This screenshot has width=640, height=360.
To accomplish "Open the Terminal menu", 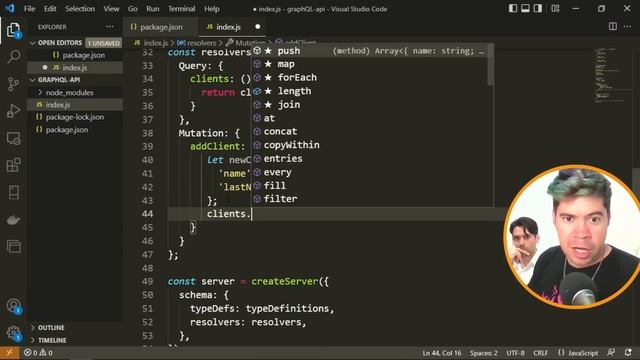I will (182, 9).
